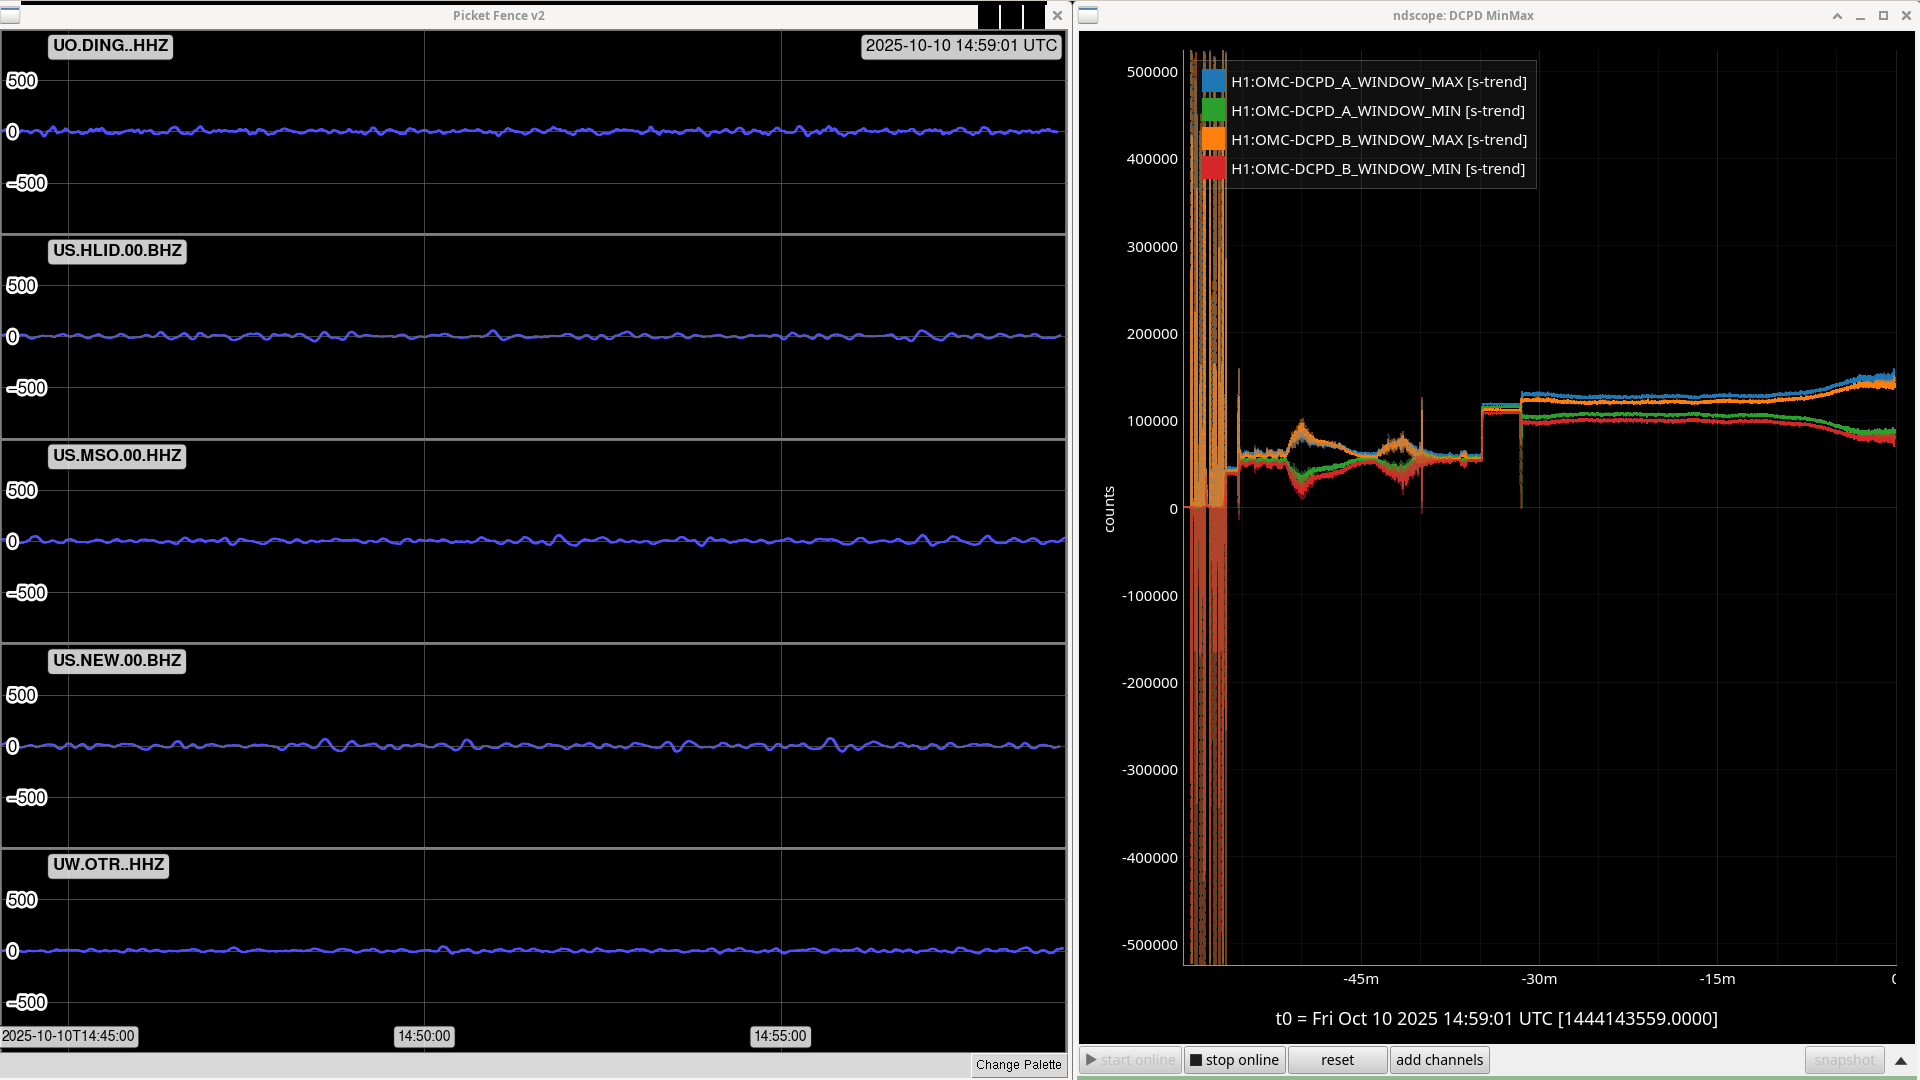The image size is (1920, 1080).
Task: Click the ndscope window menu icon
Action: coord(1088,15)
